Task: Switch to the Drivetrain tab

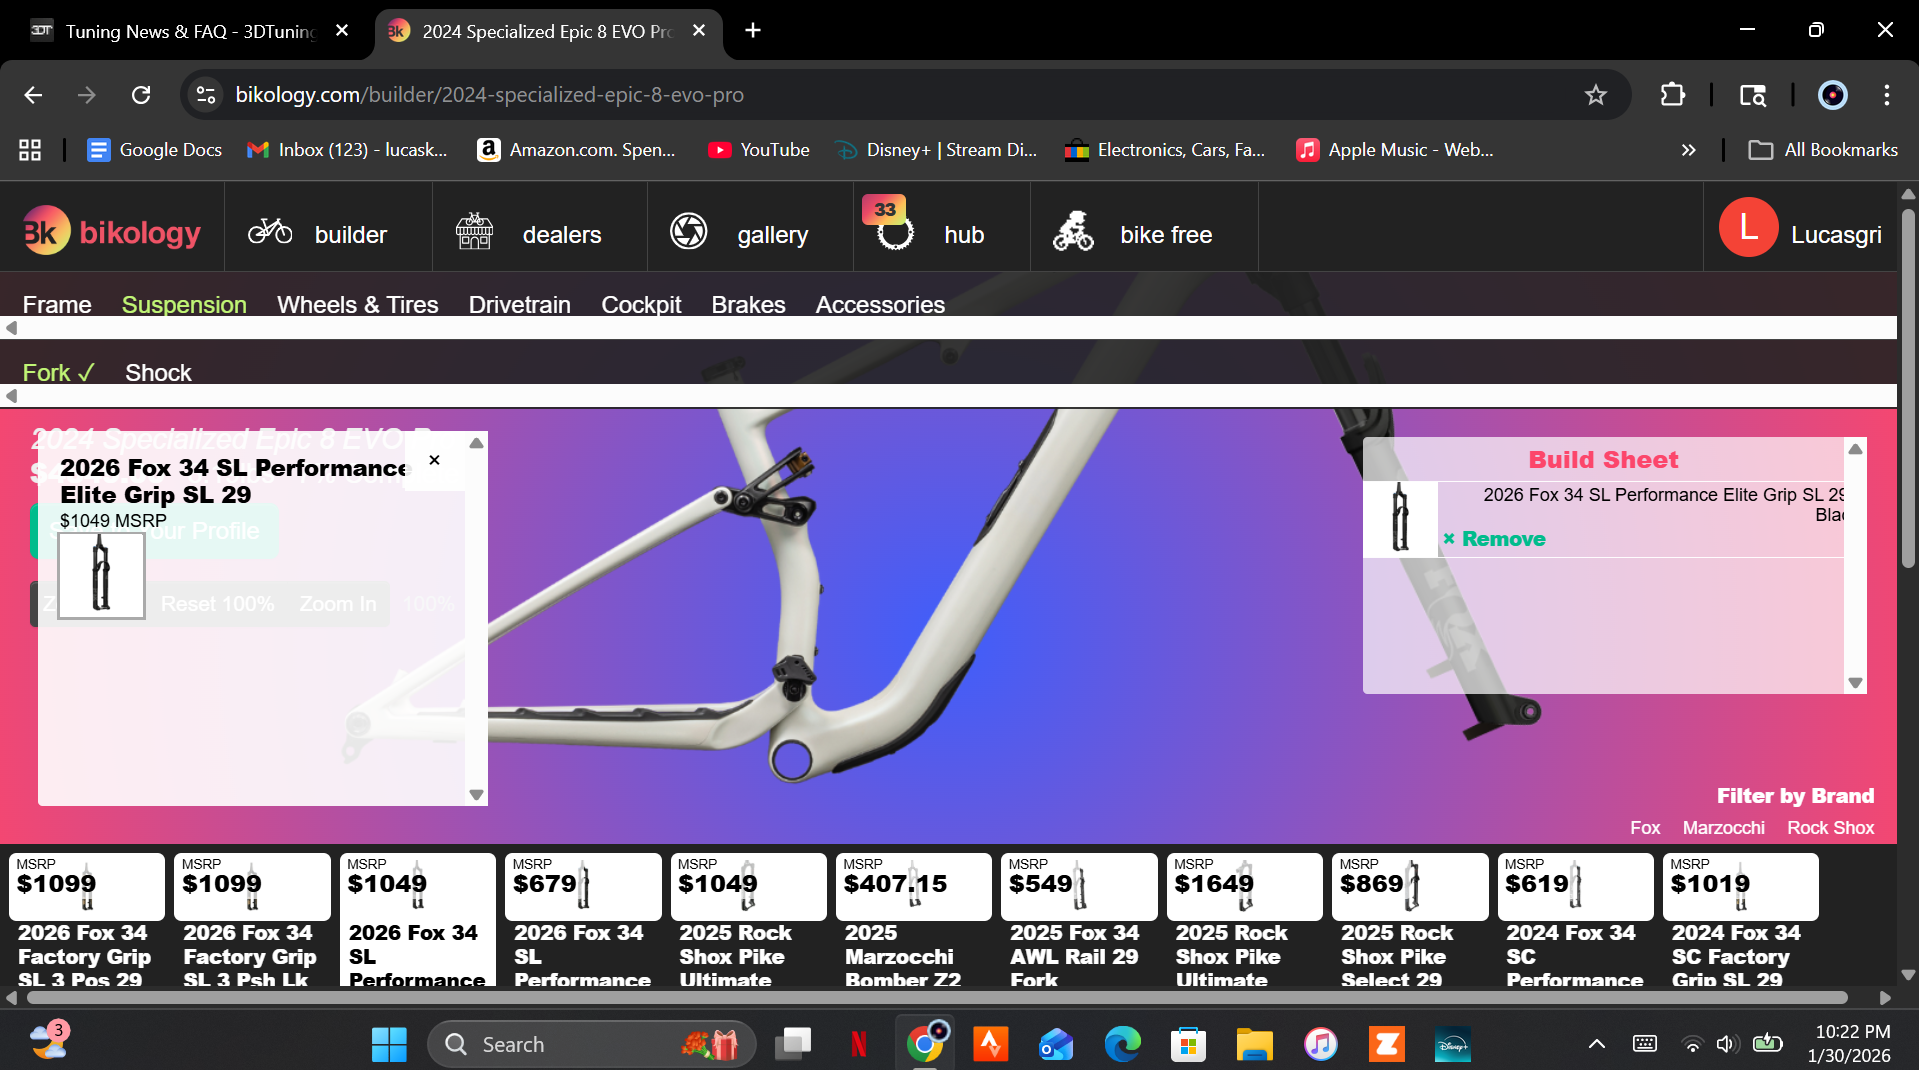Action: pyautogui.click(x=519, y=305)
